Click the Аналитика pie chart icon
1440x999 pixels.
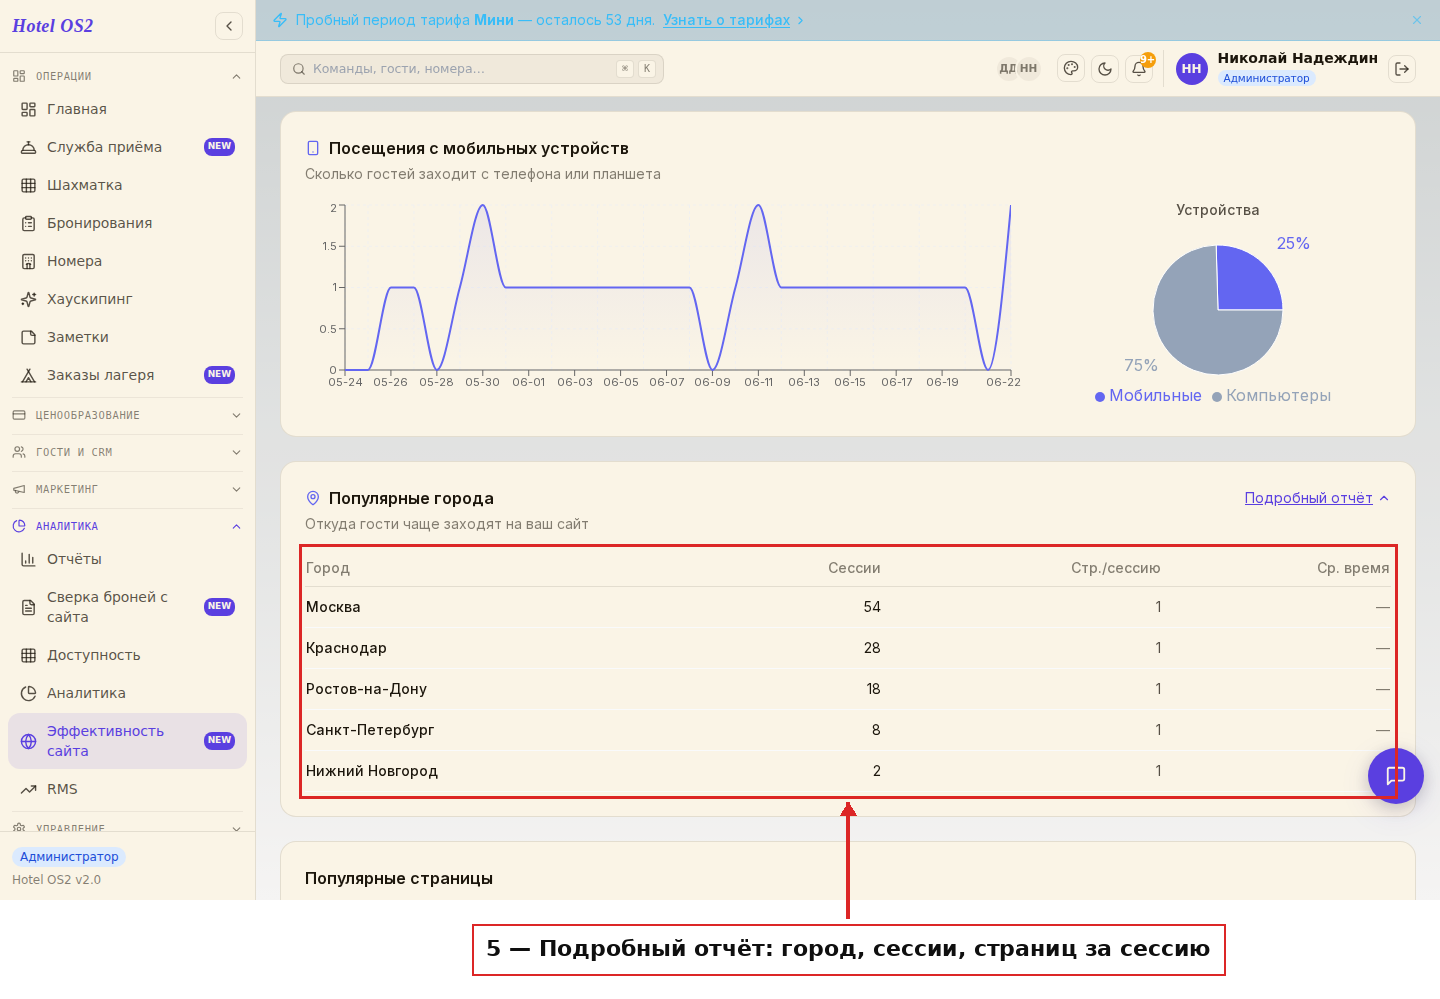tap(28, 693)
